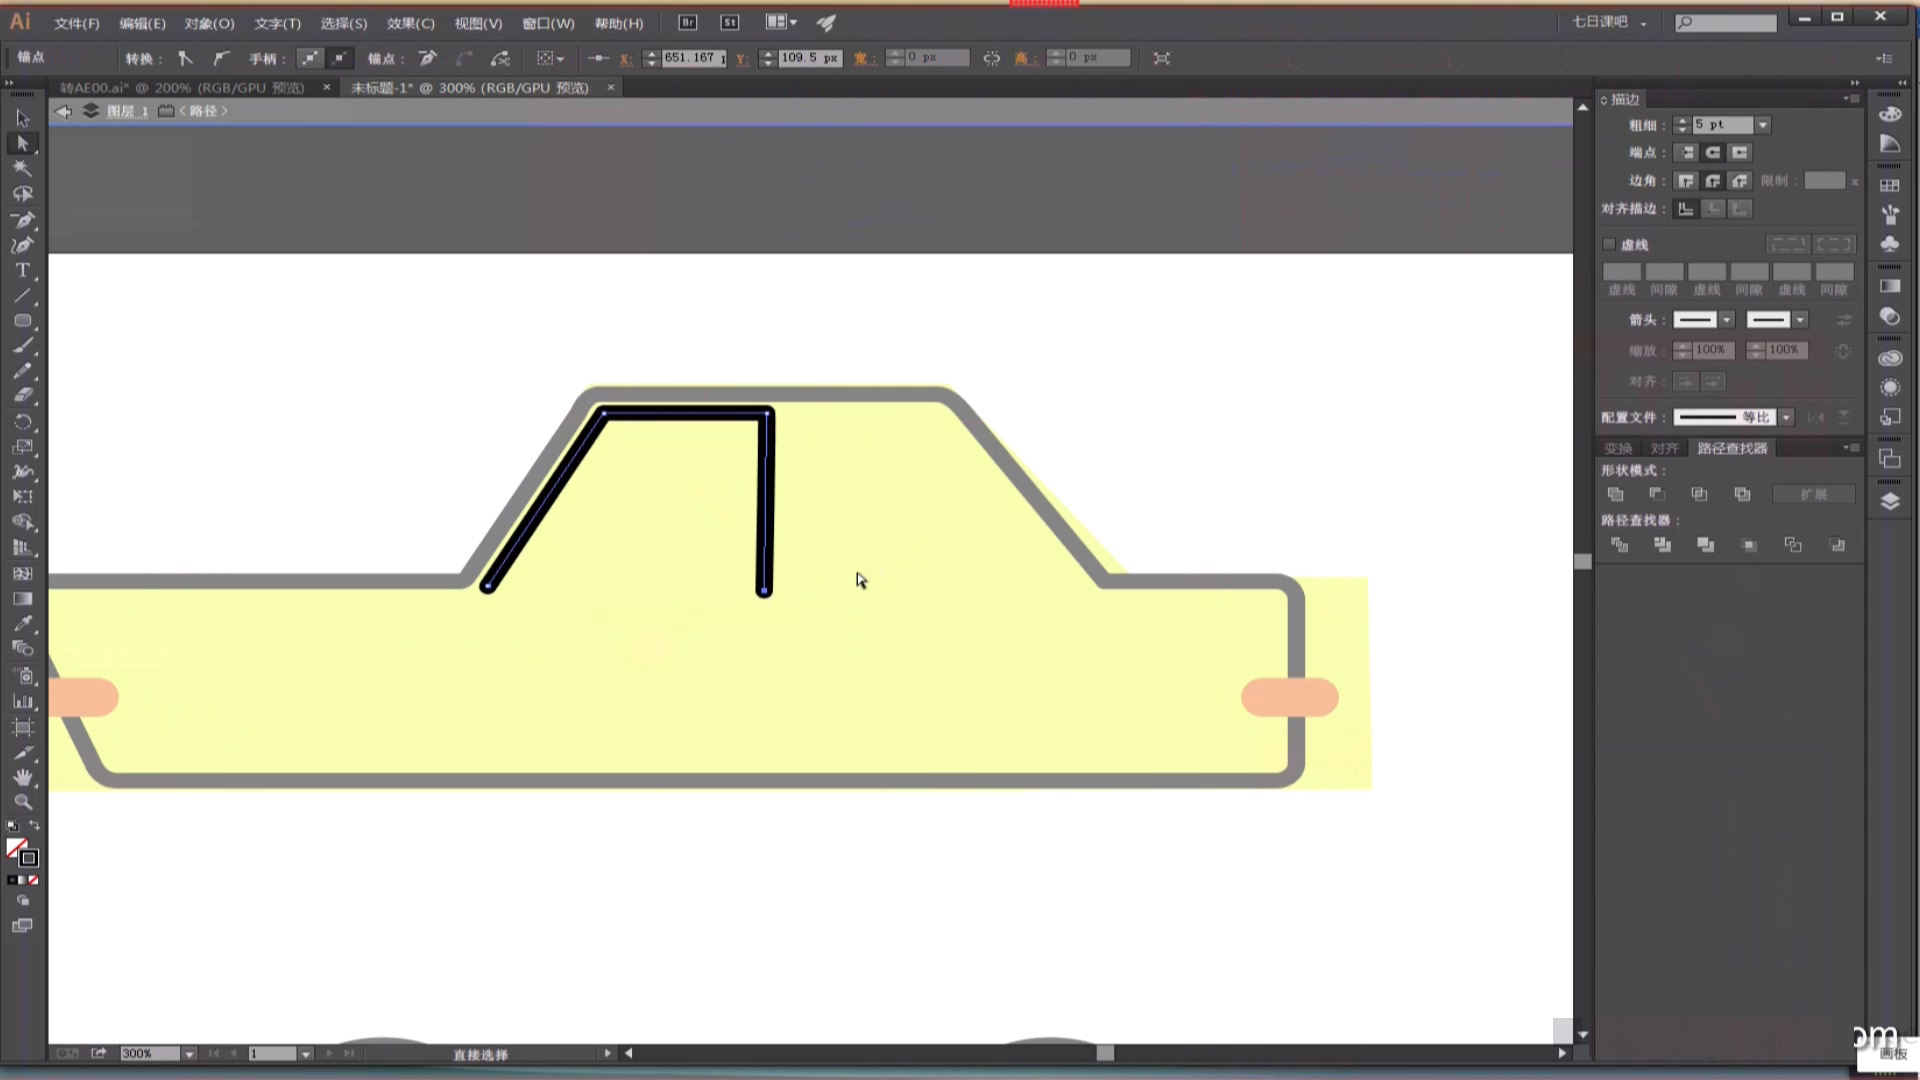
Task: Select the Pen tool
Action: click(x=23, y=219)
